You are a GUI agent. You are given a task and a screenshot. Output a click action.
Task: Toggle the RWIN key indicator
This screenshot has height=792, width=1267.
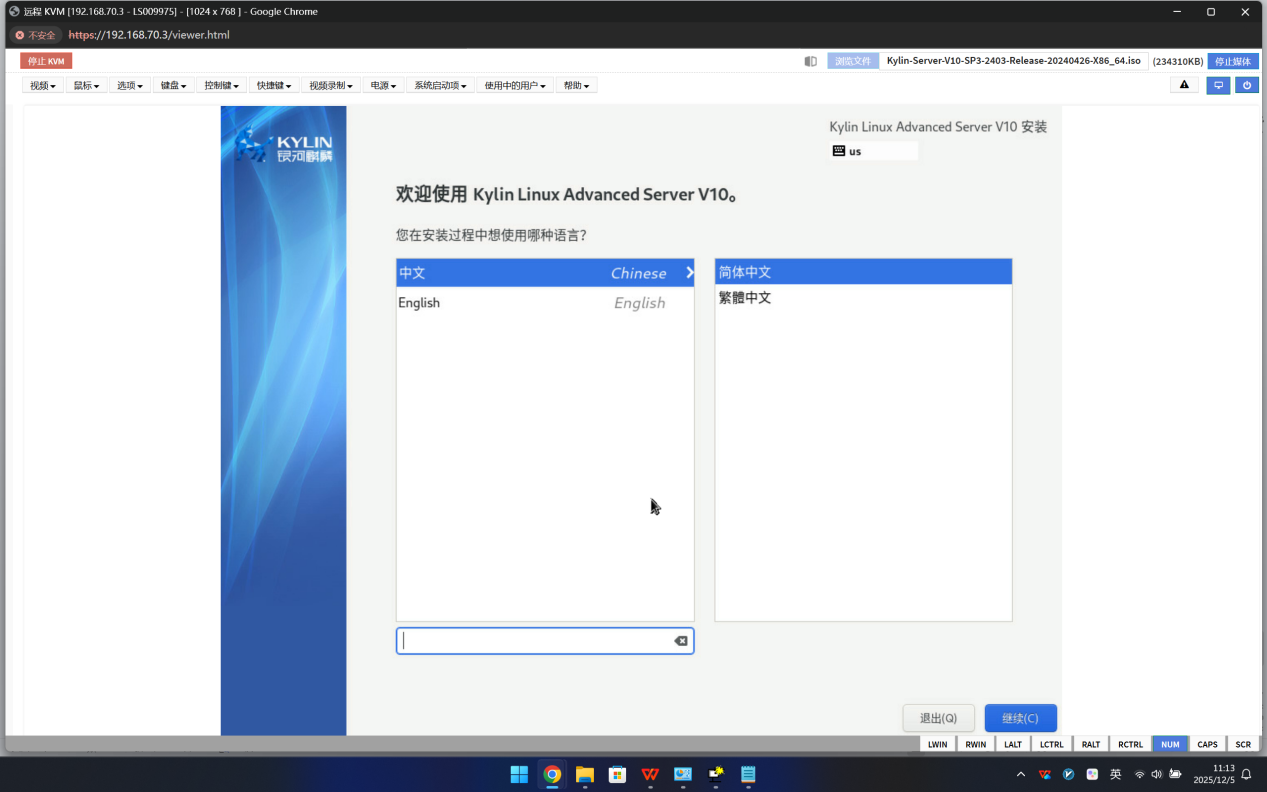coord(975,744)
